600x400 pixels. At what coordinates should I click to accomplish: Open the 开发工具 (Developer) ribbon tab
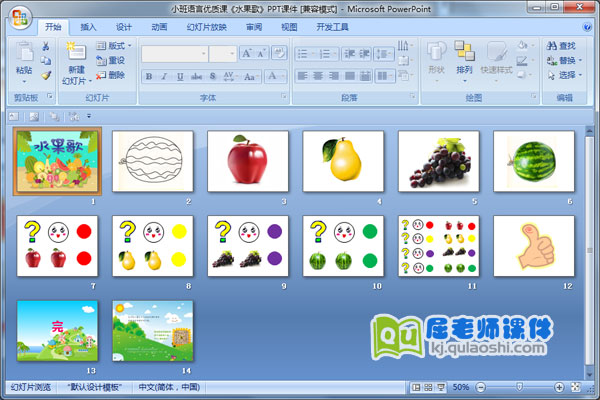333,27
